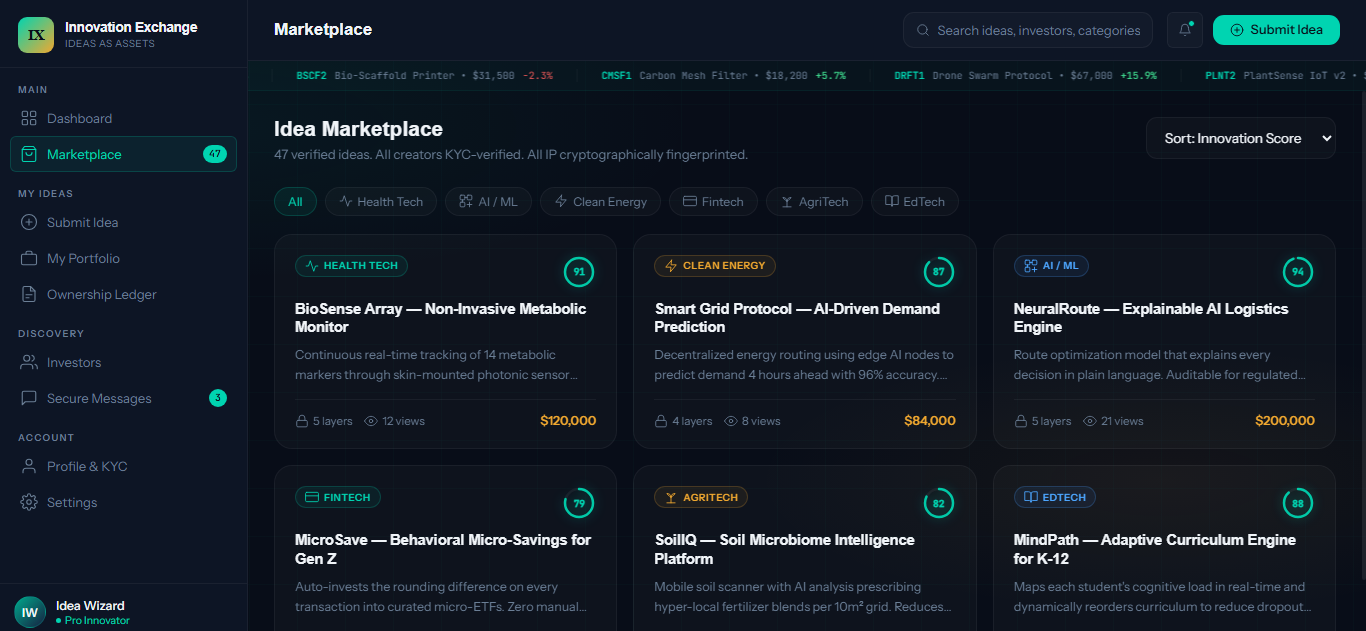Viewport: 1366px width, 631px height.
Task: Filter ideas by Clean Energy
Action: (x=601, y=201)
